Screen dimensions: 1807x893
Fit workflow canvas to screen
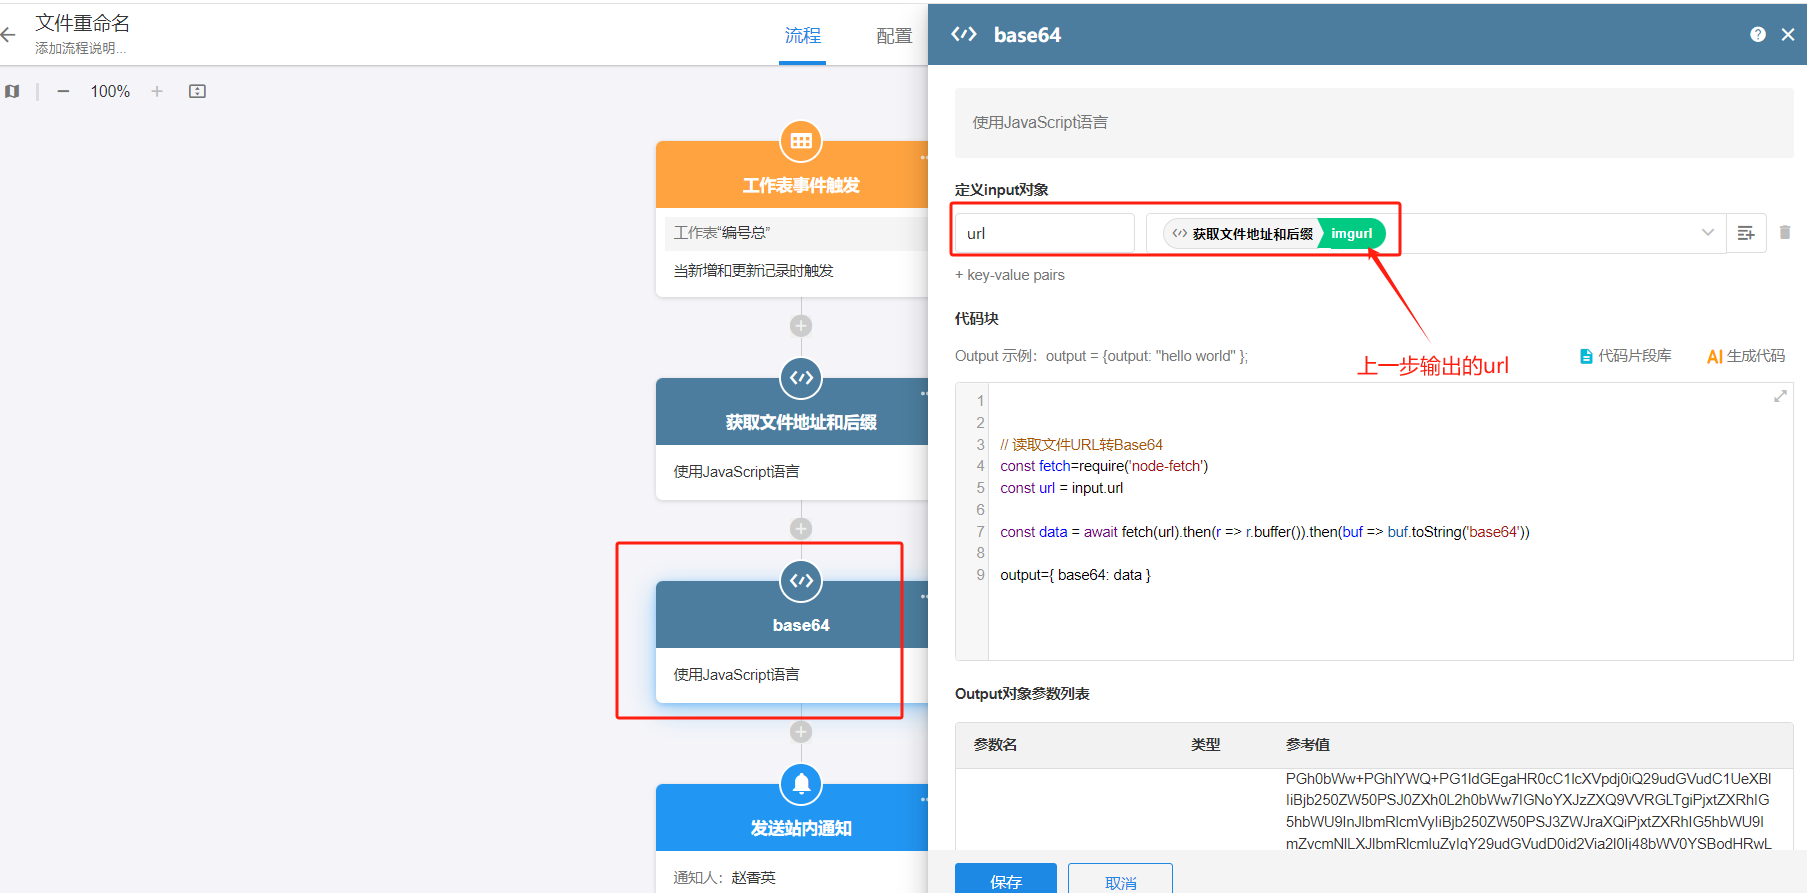click(197, 91)
